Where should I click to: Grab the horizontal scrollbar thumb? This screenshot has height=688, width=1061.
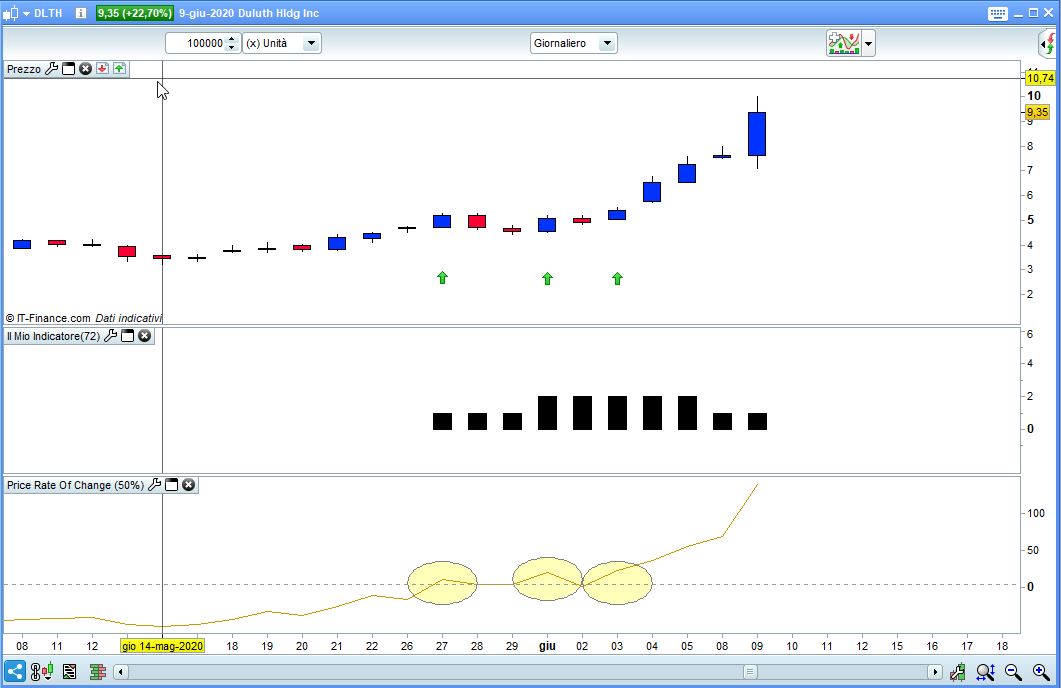tap(750, 672)
